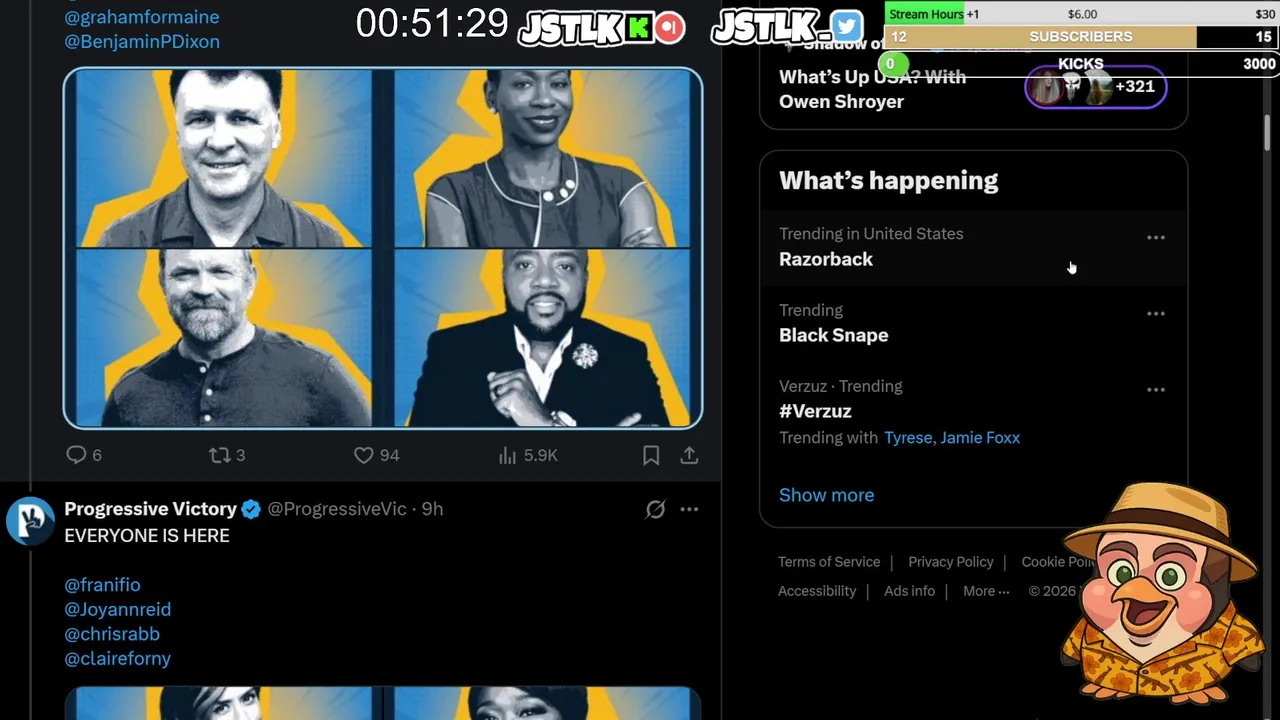Viewport: 1280px width, 720px height.
Task: Open Terms of Service footer link
Action: pyautogui.click(x=829, y=562)
